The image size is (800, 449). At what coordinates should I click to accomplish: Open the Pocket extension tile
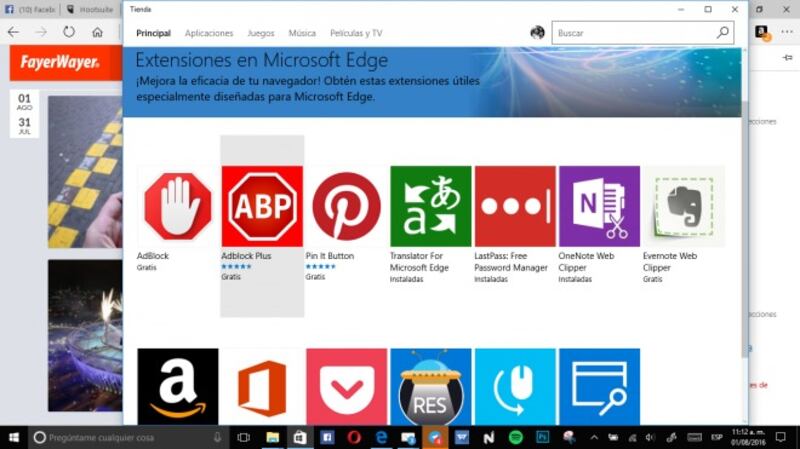click(346, 387)
